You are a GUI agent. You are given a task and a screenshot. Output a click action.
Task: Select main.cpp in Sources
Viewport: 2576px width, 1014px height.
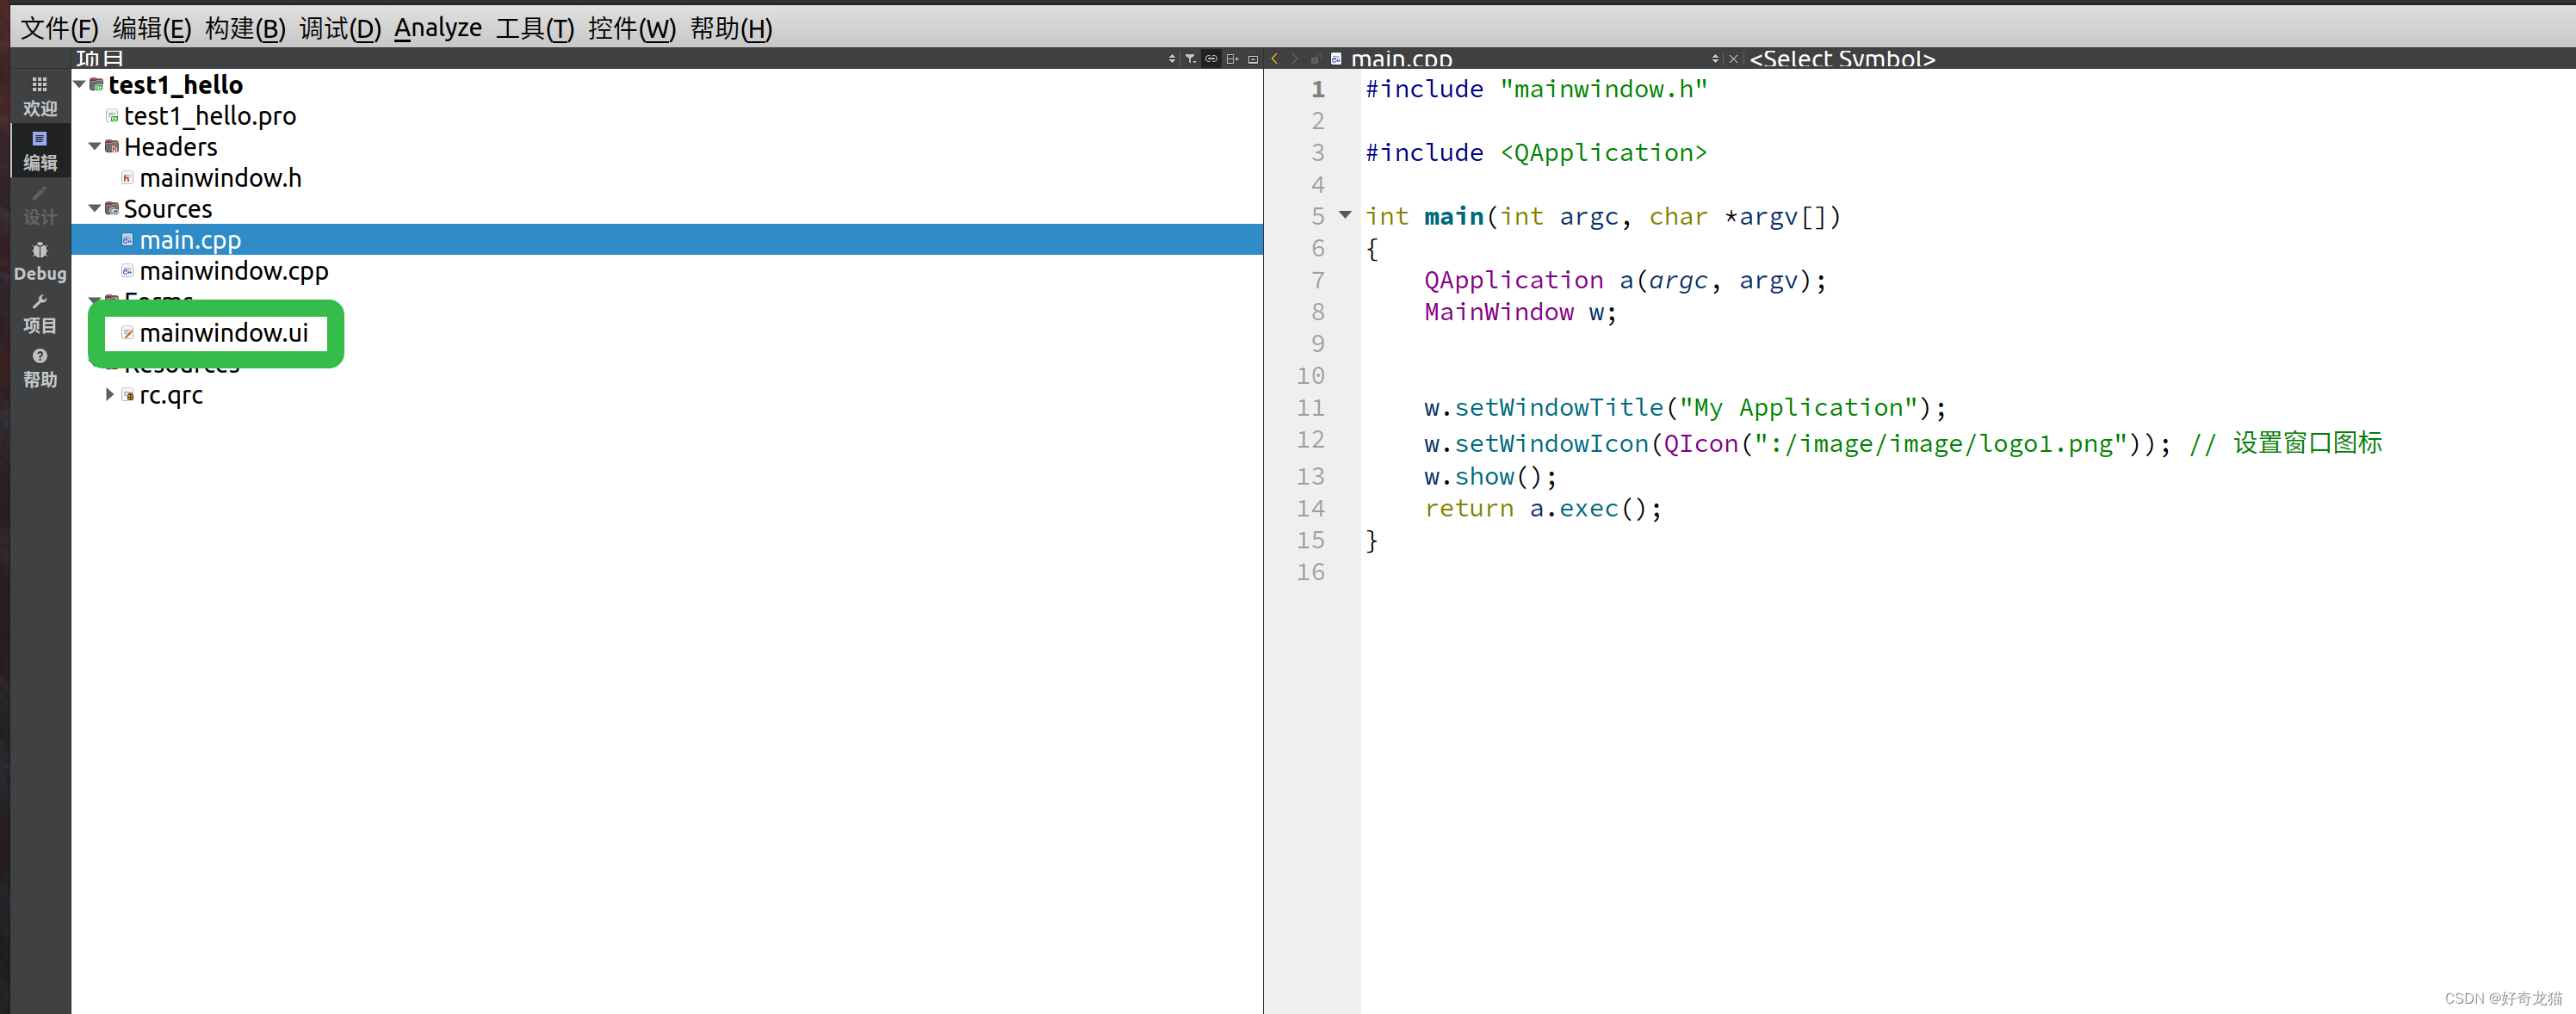[x=190, y=240]
